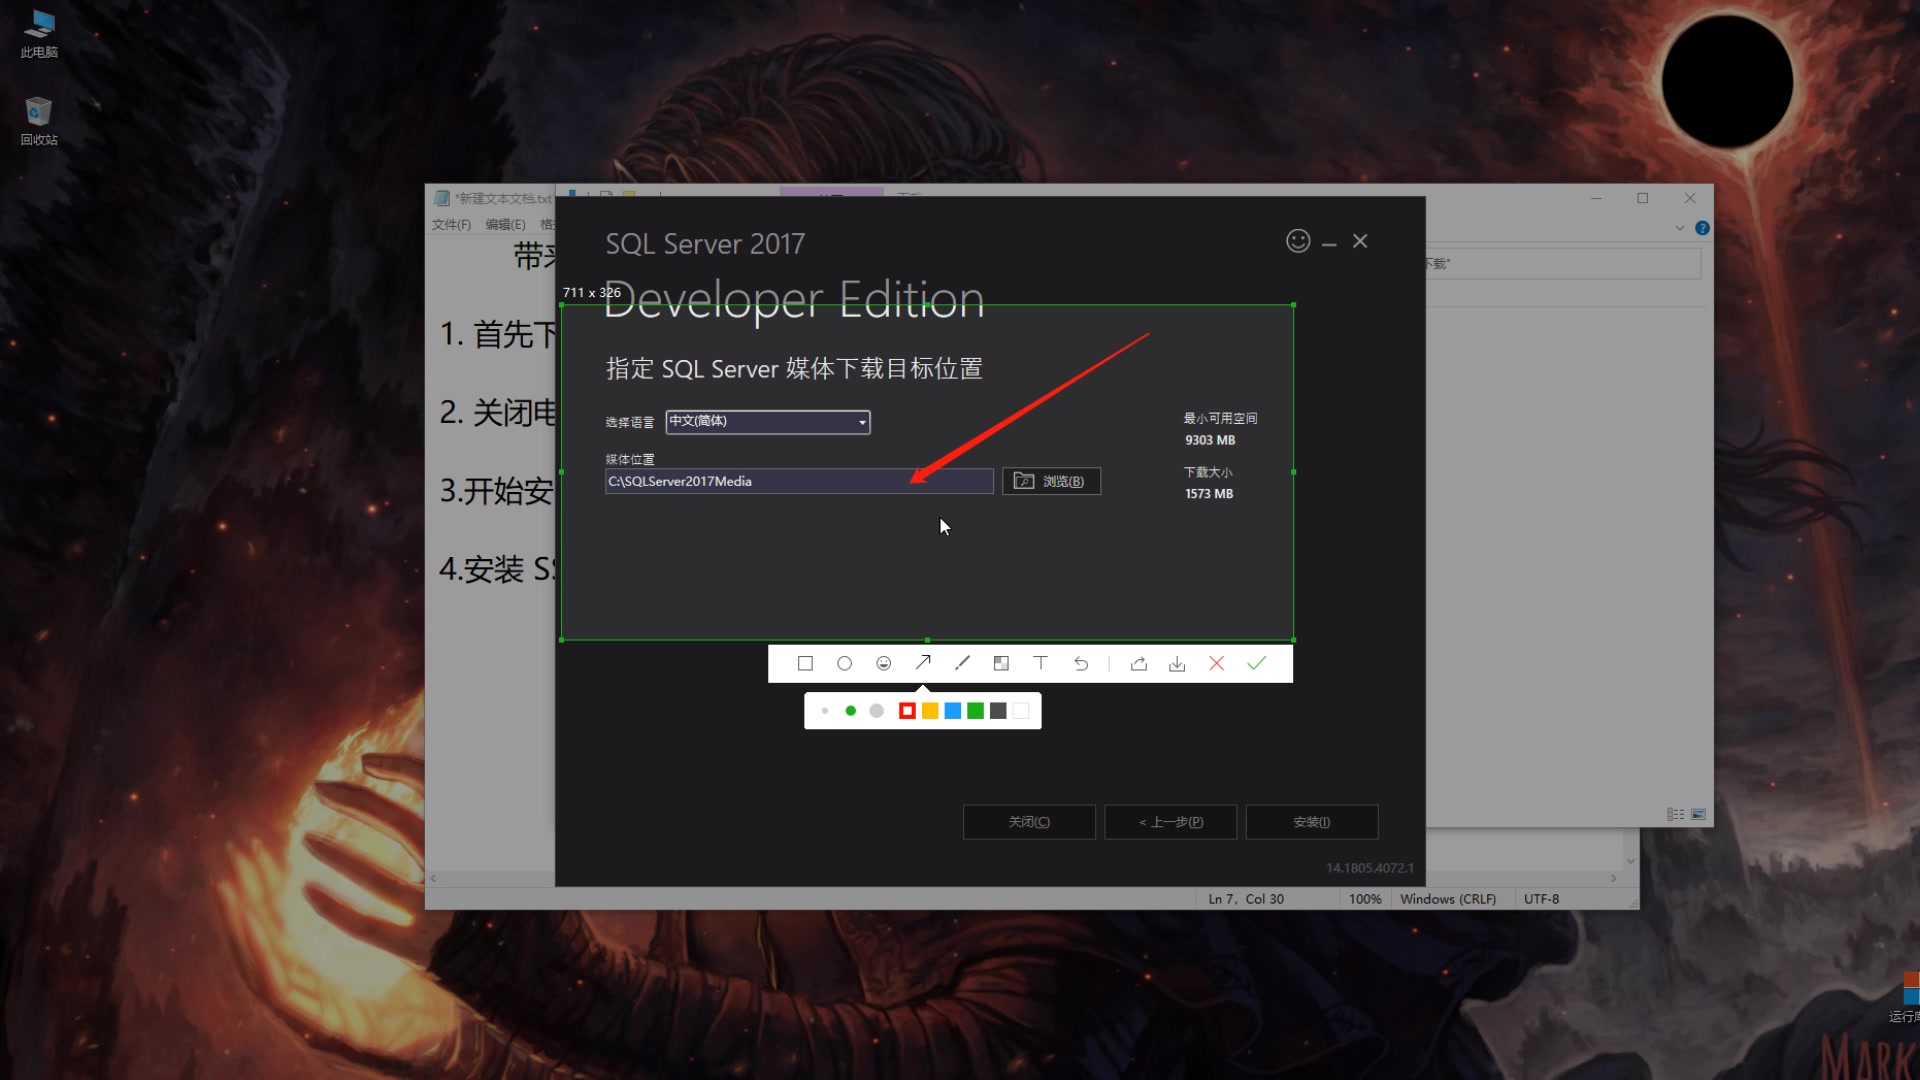1920x1080 pixels.
Task: Click the 安装(I) install button
Action: tap(1312, 822)
